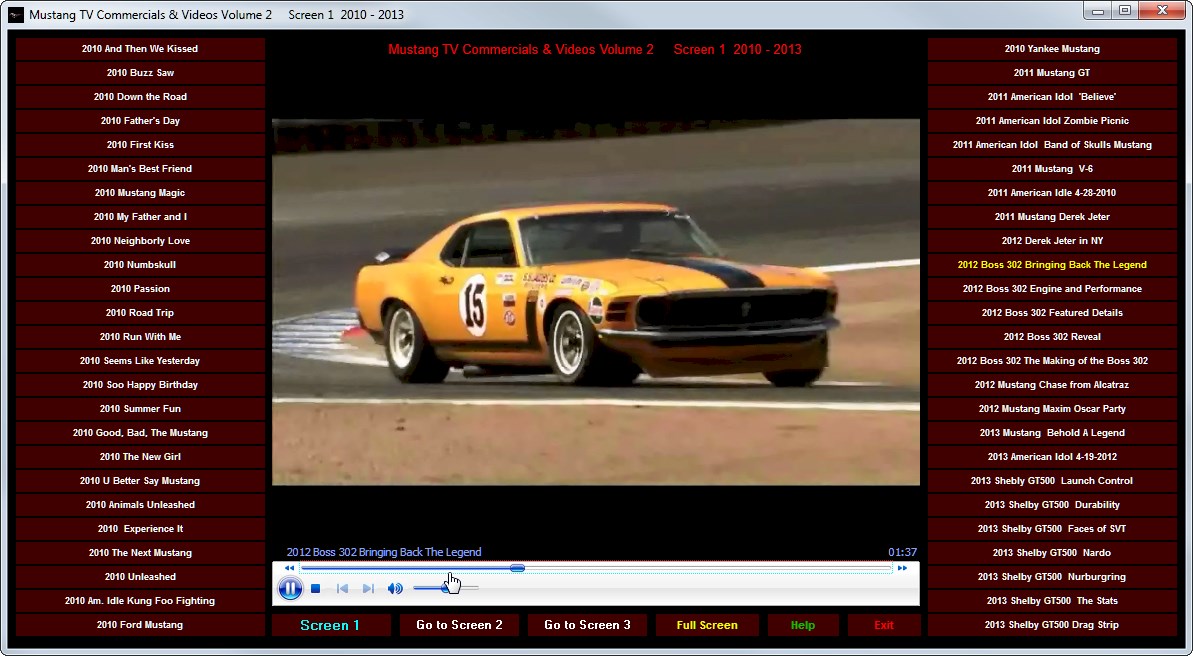Screen dimensions: 1193x656
Task: Play 2012 Boss 302 Reveal
Action: pos(1052,336)
